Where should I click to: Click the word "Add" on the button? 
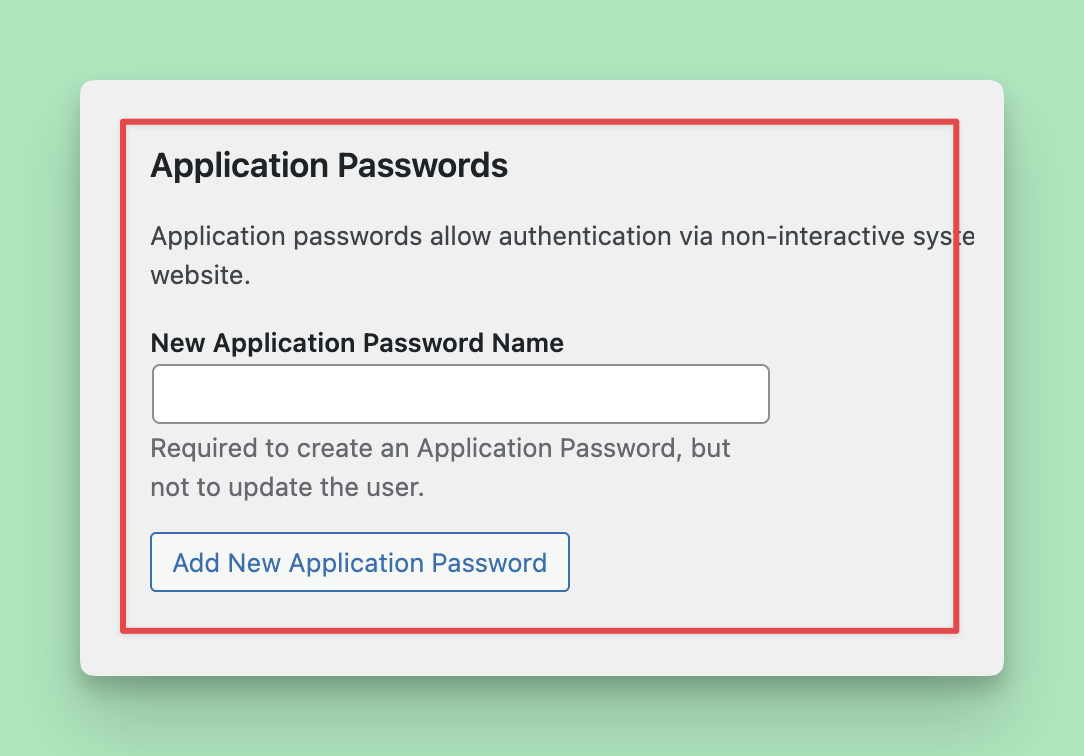tap(196, 562)
